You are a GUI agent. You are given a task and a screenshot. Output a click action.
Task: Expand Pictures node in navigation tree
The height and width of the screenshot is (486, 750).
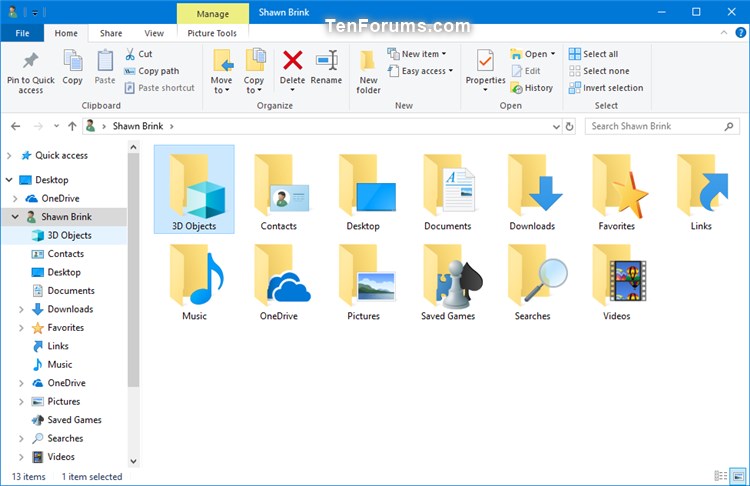coord(21,402)
